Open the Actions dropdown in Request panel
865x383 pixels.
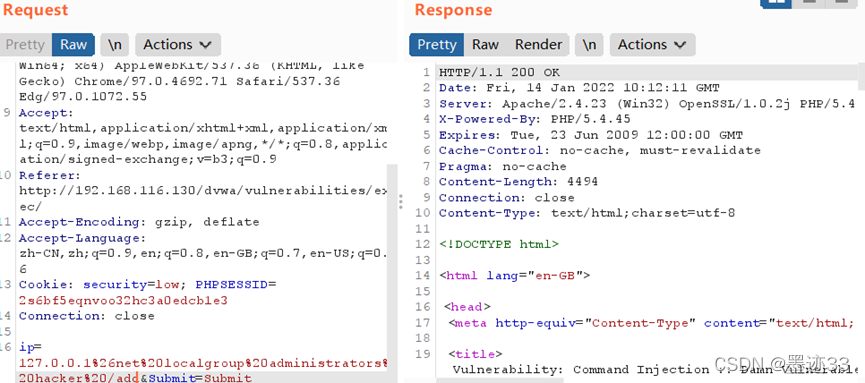pos(178,45)
